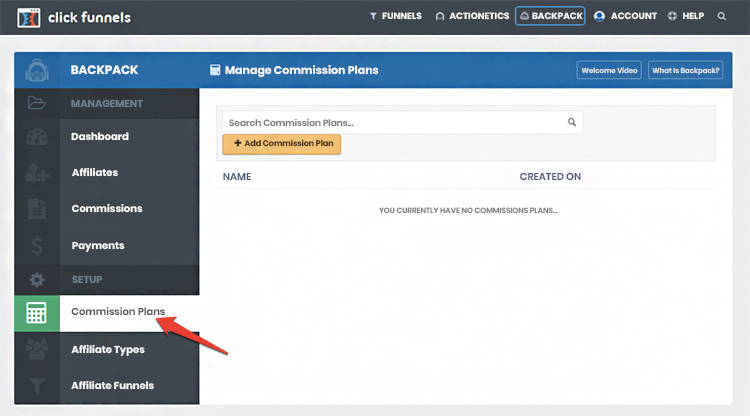Click the Welcome Video button
Viewport: 750px width, 416px height.
(608, 70)
